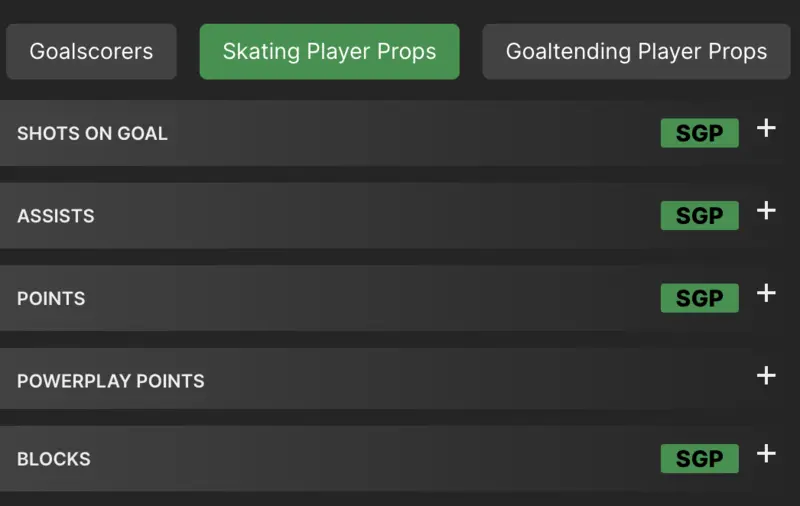Click the BLOCKS heading text
The image size is (800, 506).
click(x=53, y=459)
